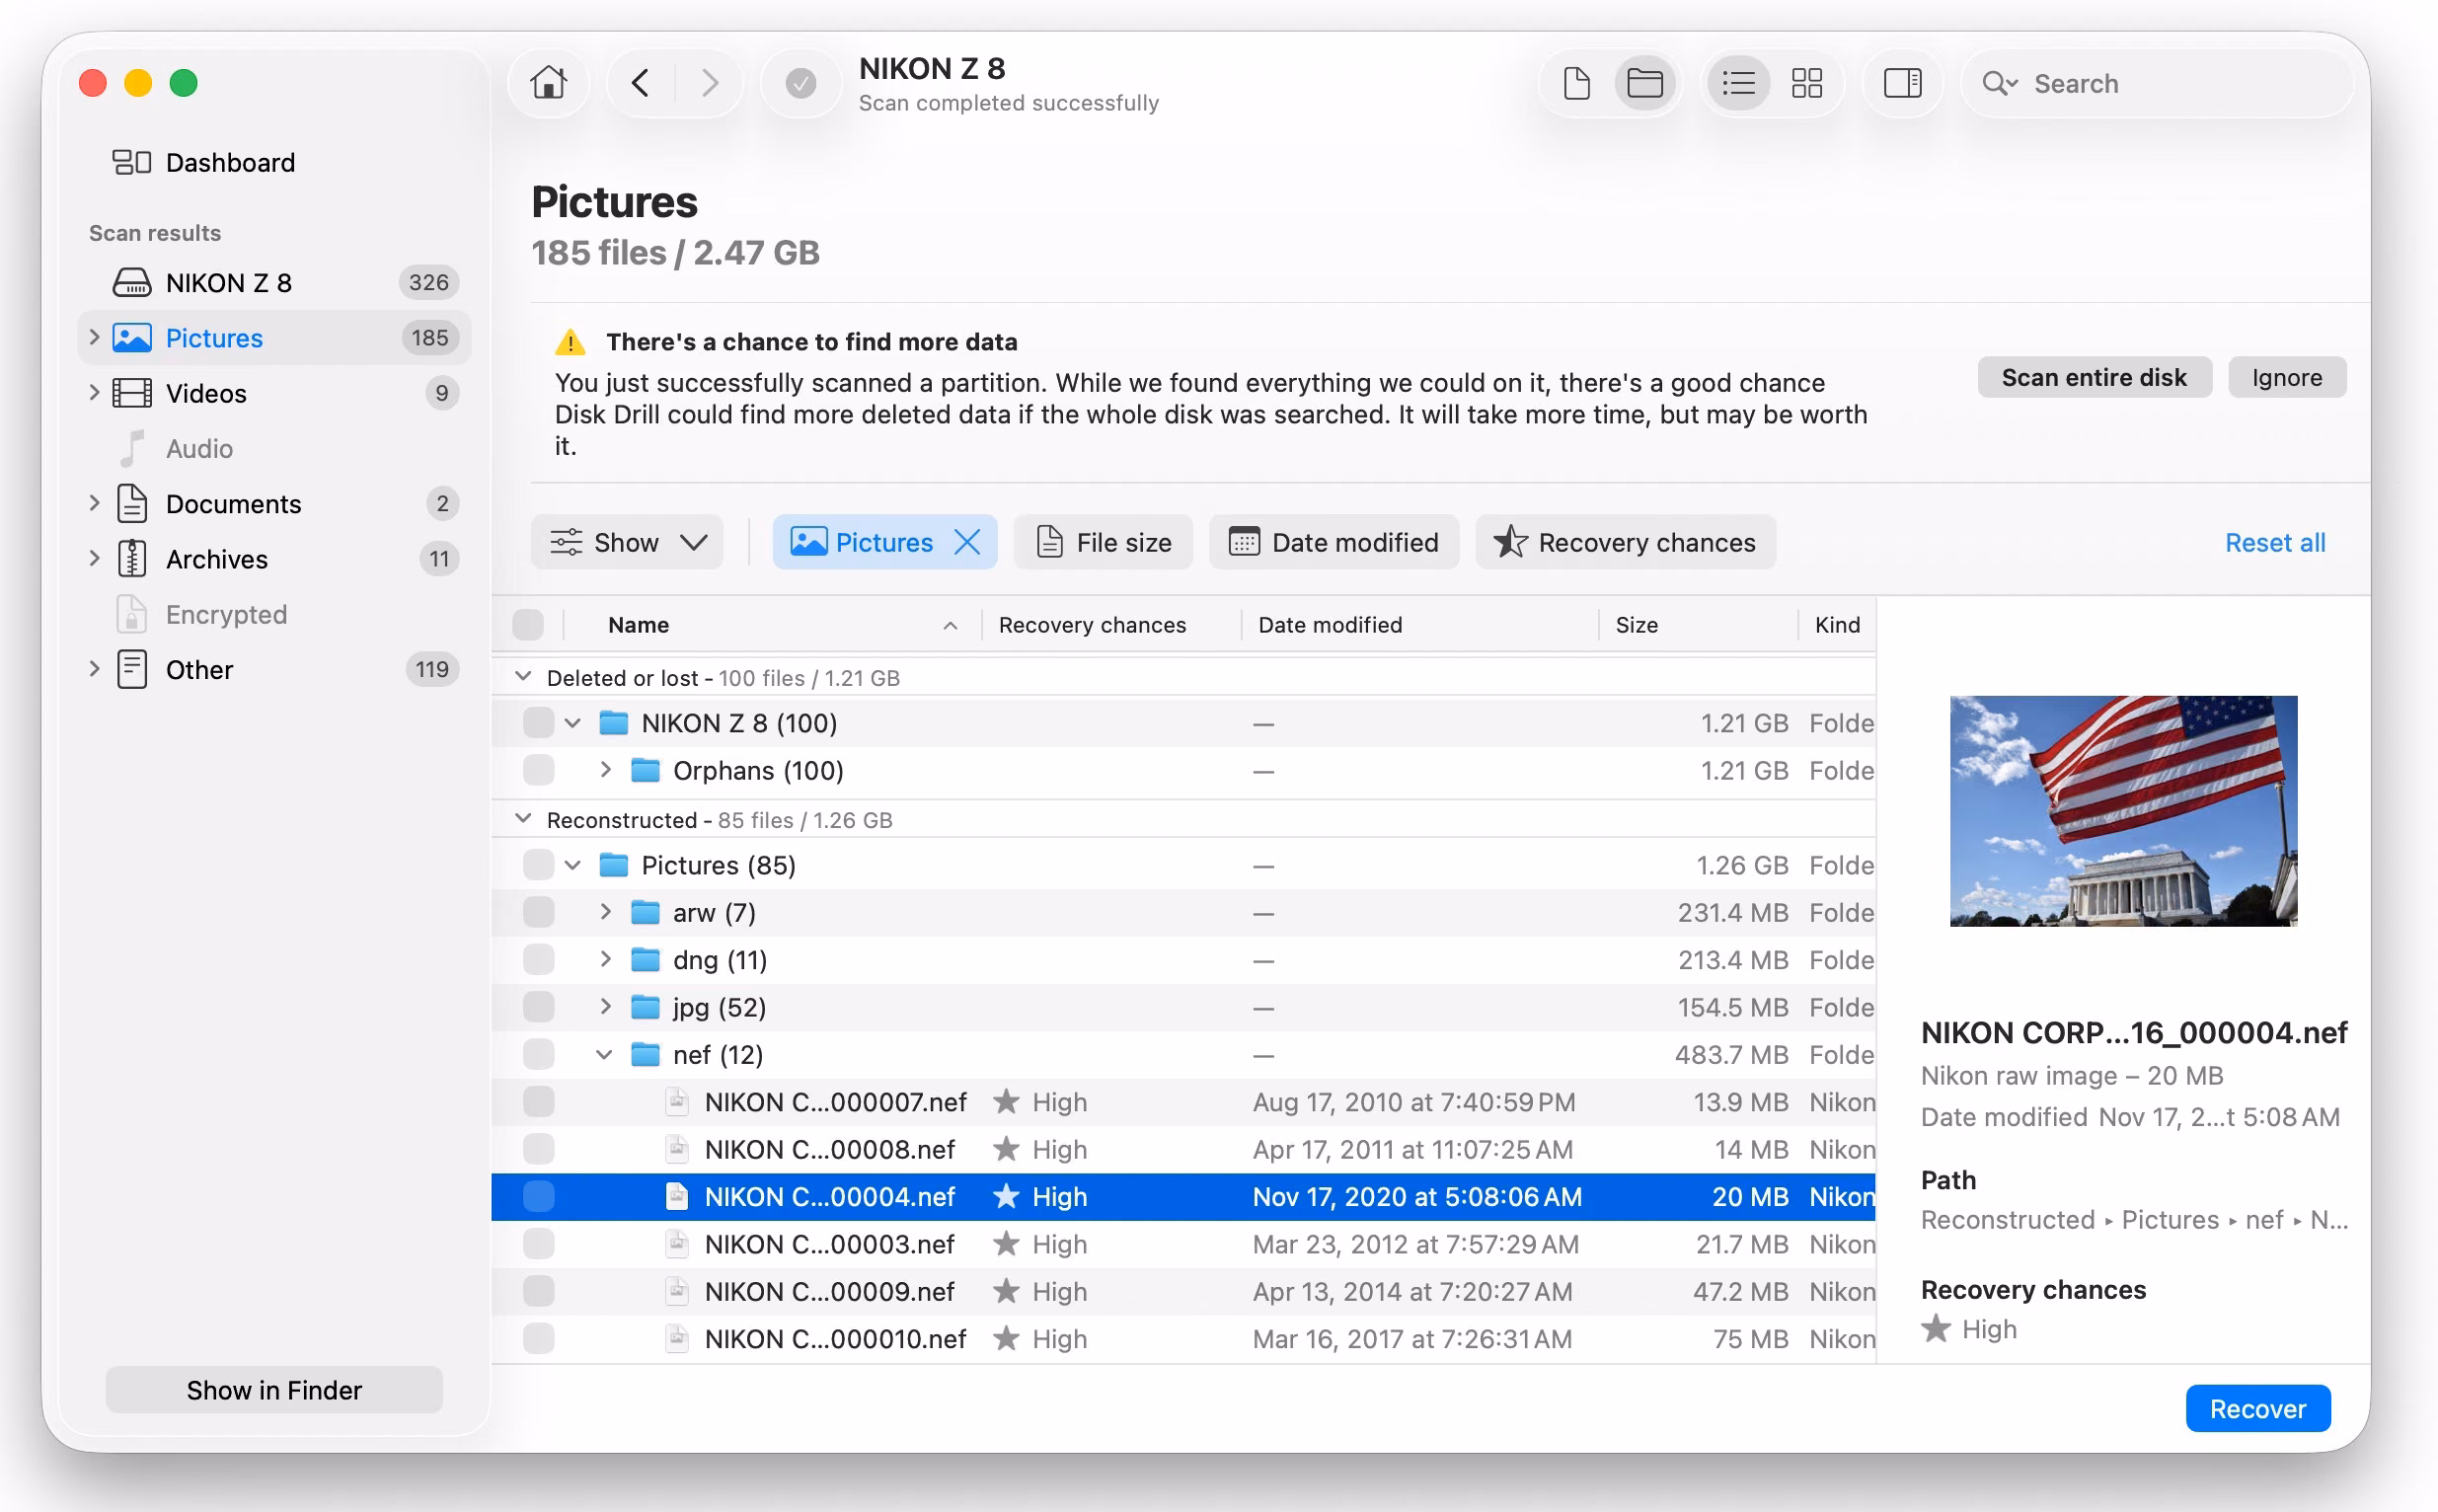Screen dimensions: 2438x1512
Task: Go to the home screen icon
Action: pos(548,83)
